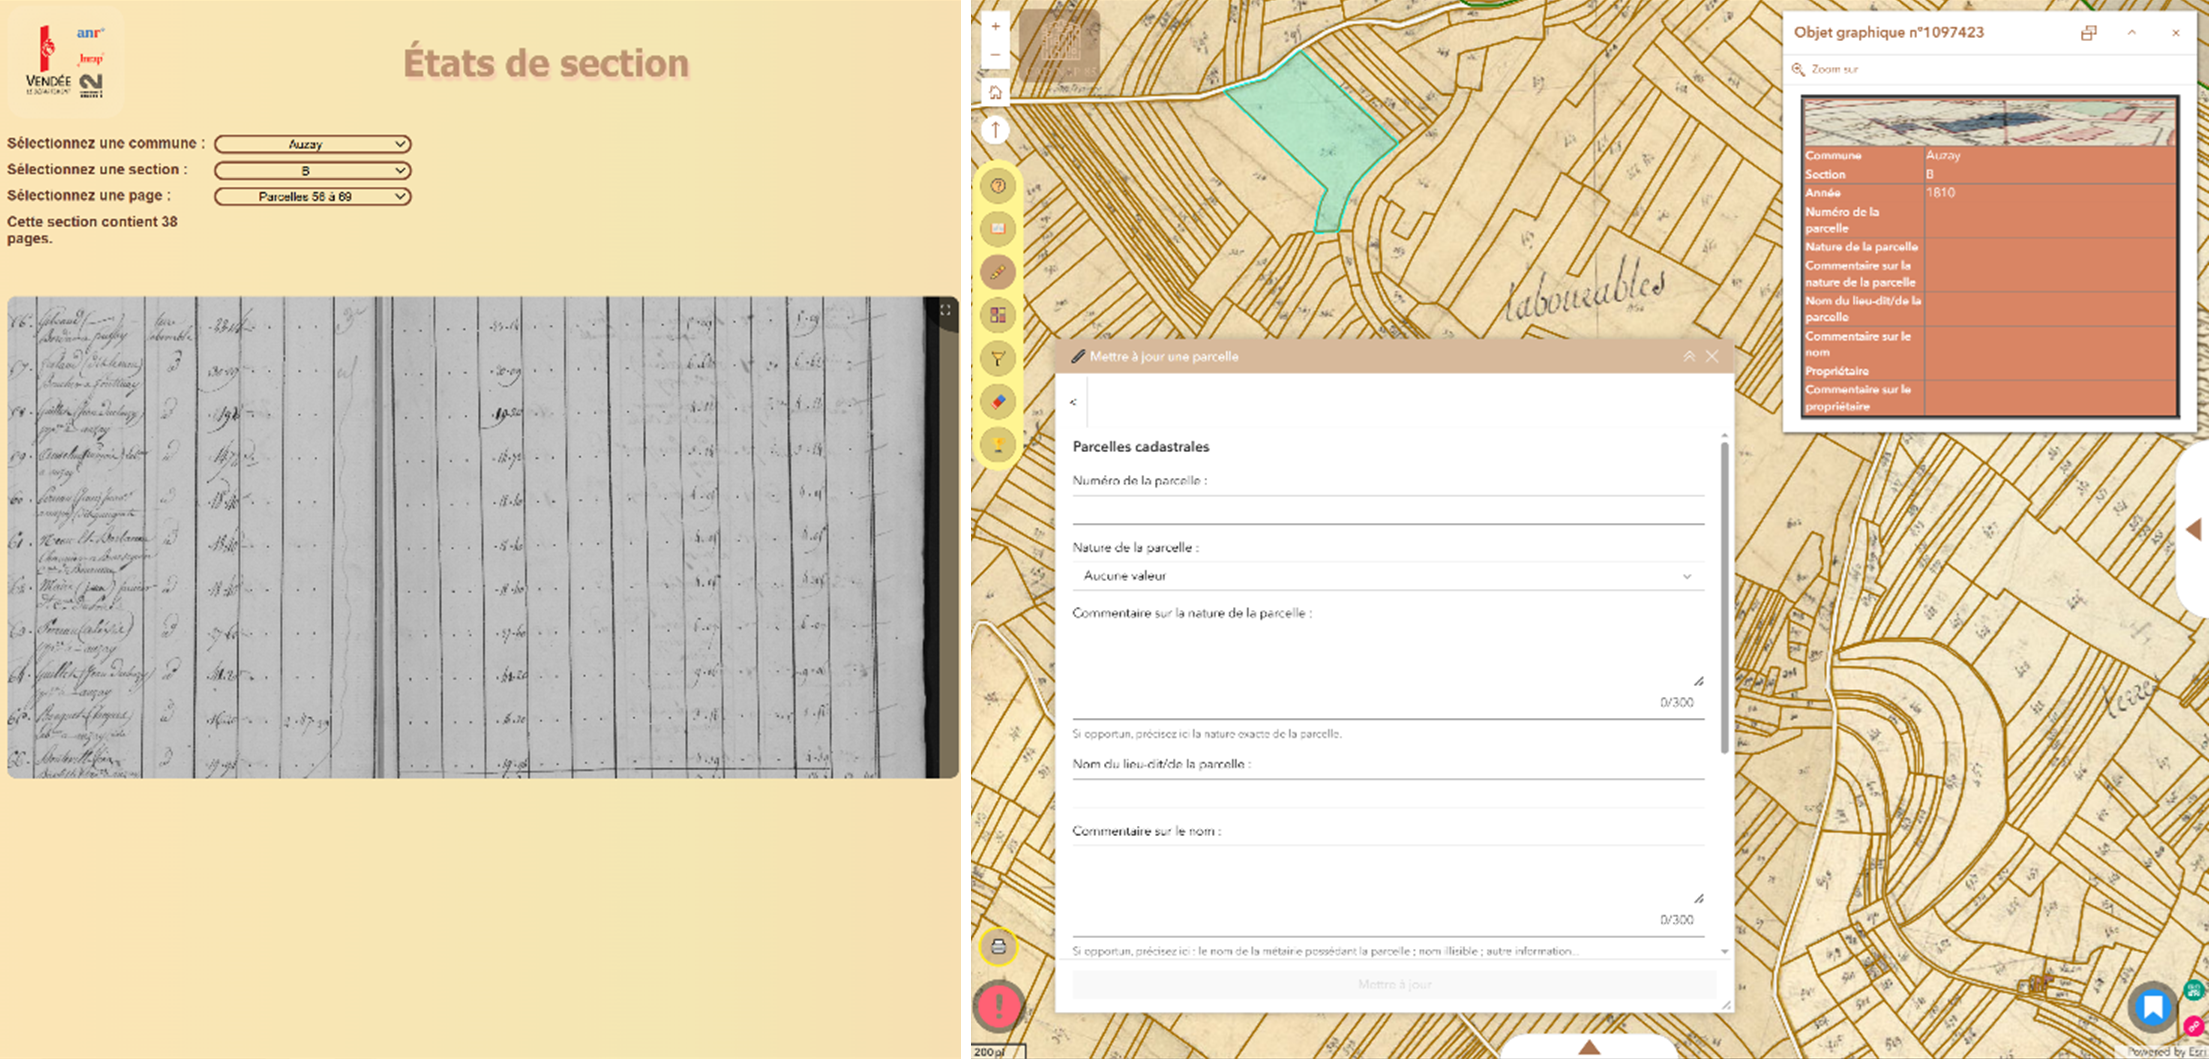
Task: Open the filter funnel tool
Action: tap(997, 358)
